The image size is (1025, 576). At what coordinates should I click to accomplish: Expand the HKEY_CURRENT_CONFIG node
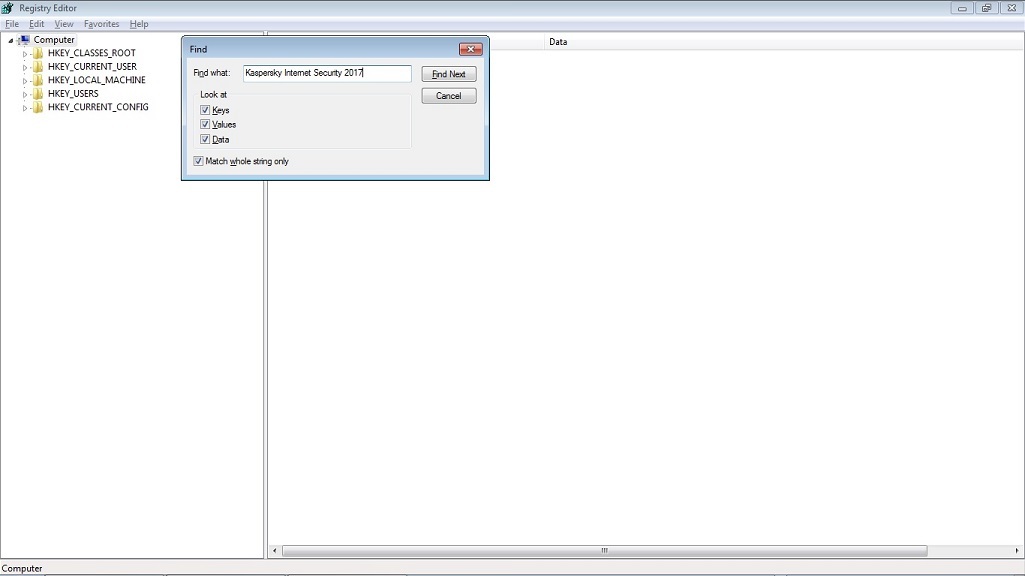point(25,108)
